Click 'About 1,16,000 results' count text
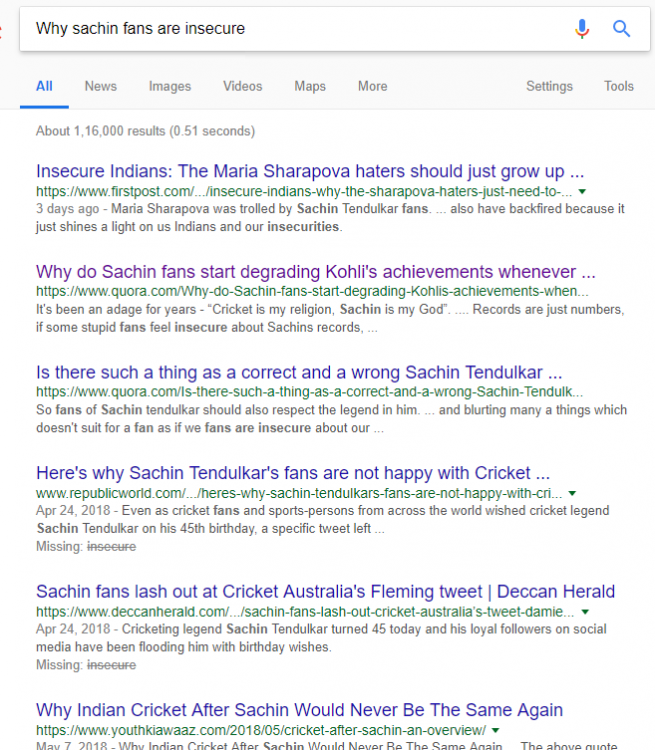 [x=145, y=131]
